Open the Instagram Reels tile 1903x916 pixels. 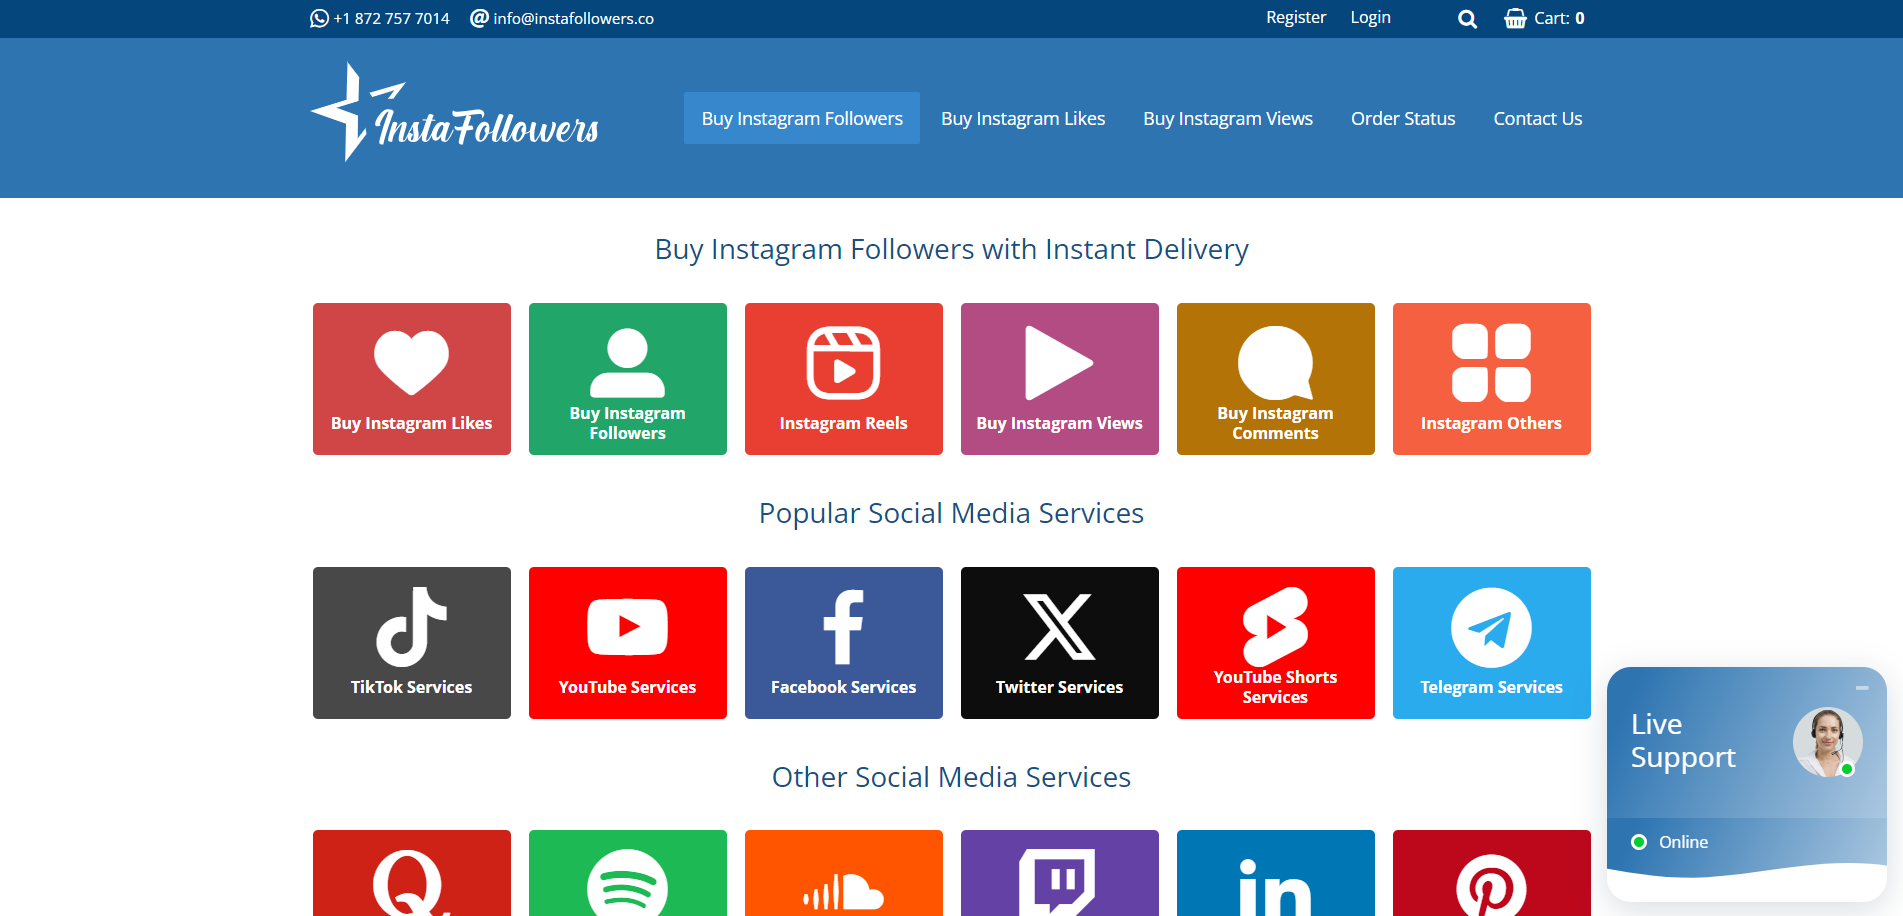(x=844, y=379)
